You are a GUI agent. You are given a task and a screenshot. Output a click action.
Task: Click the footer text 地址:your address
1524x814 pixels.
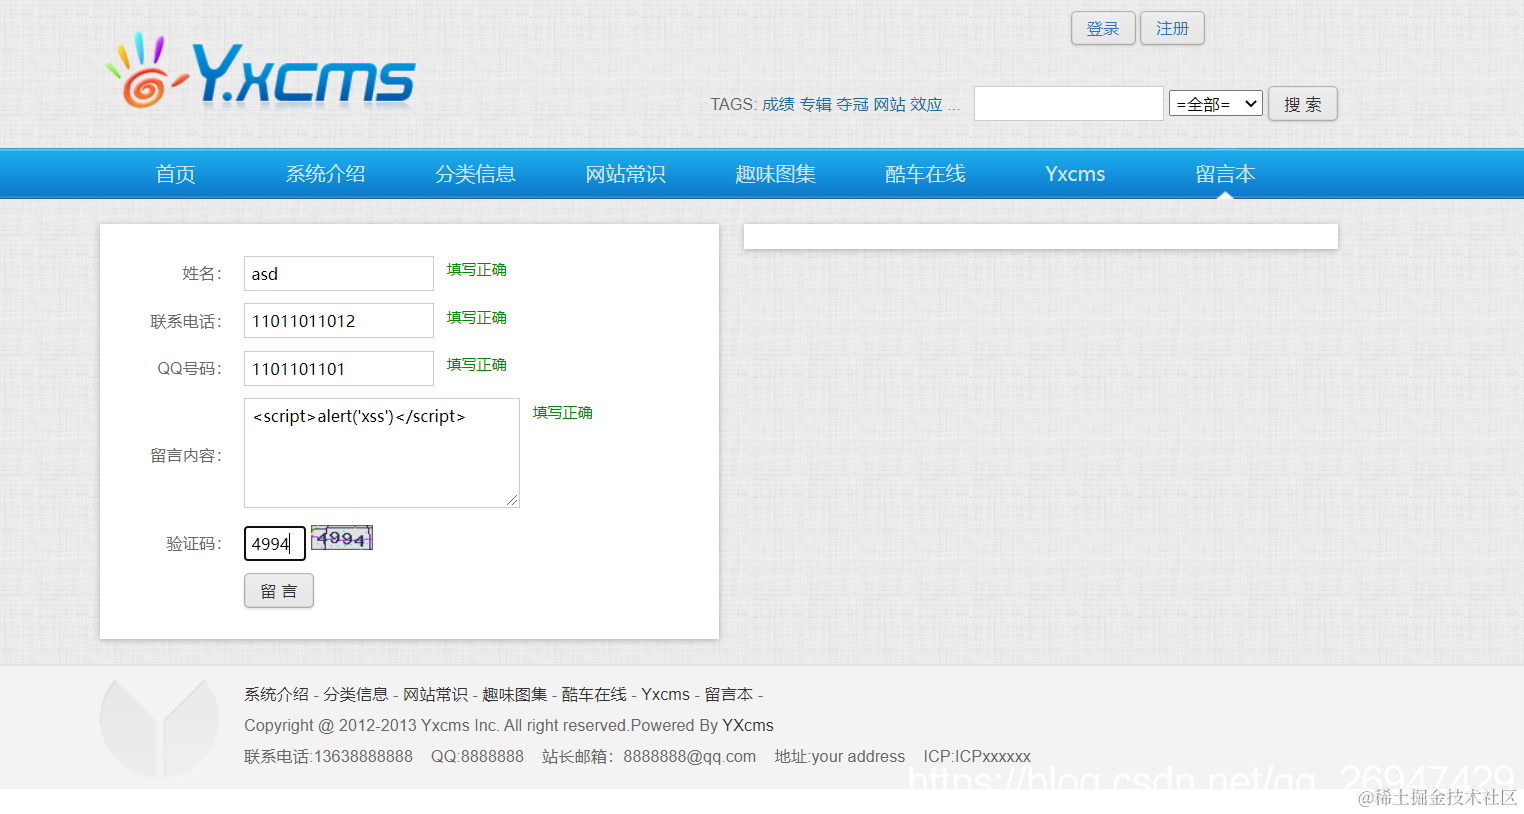pos(839,756)
